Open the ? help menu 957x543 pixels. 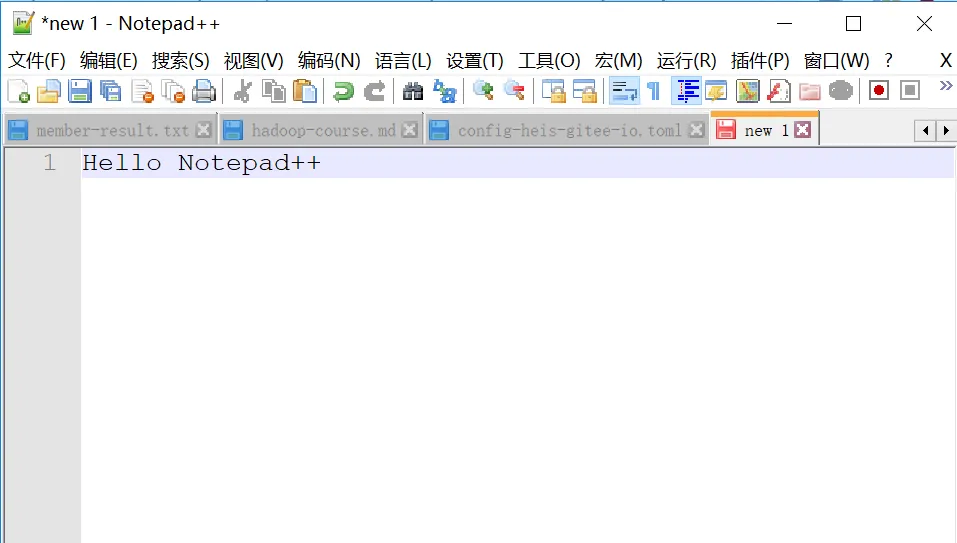(889, 60)
